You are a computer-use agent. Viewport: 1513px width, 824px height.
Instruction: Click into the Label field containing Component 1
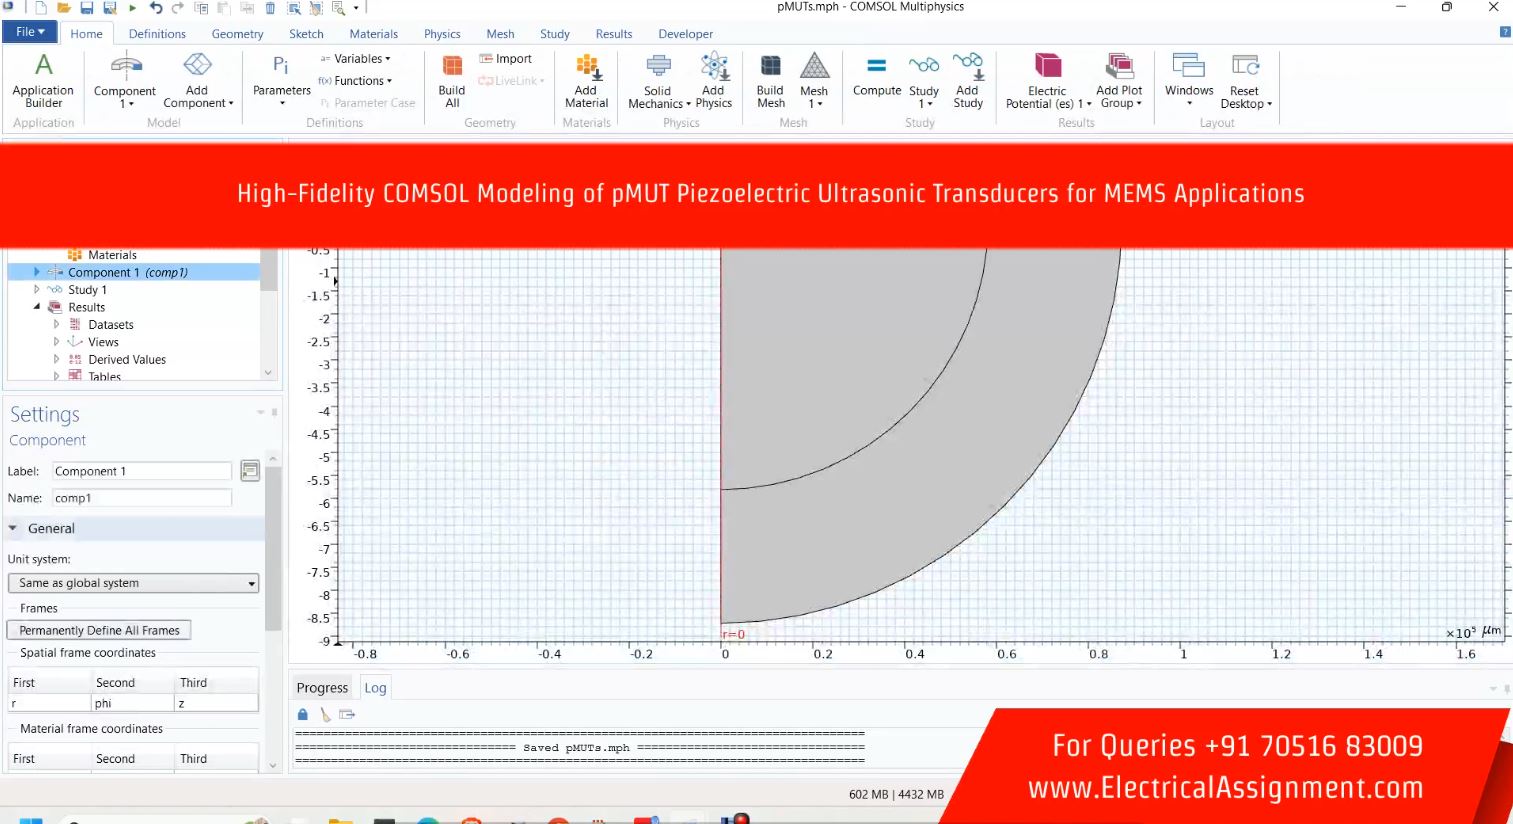pyautogui.click(x=141, y=471)
